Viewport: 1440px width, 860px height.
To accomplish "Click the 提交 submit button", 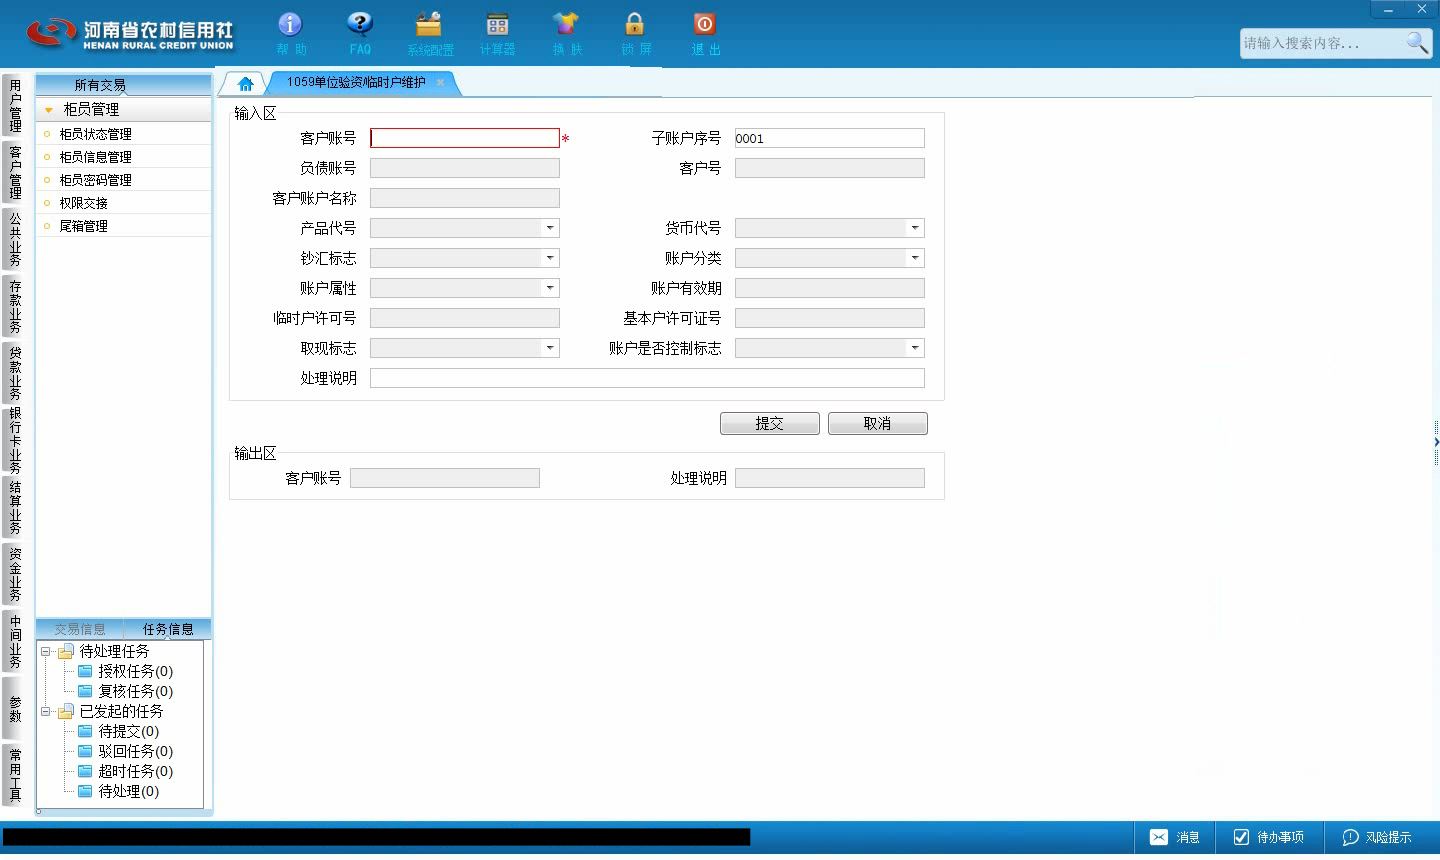I will (769, 424).
